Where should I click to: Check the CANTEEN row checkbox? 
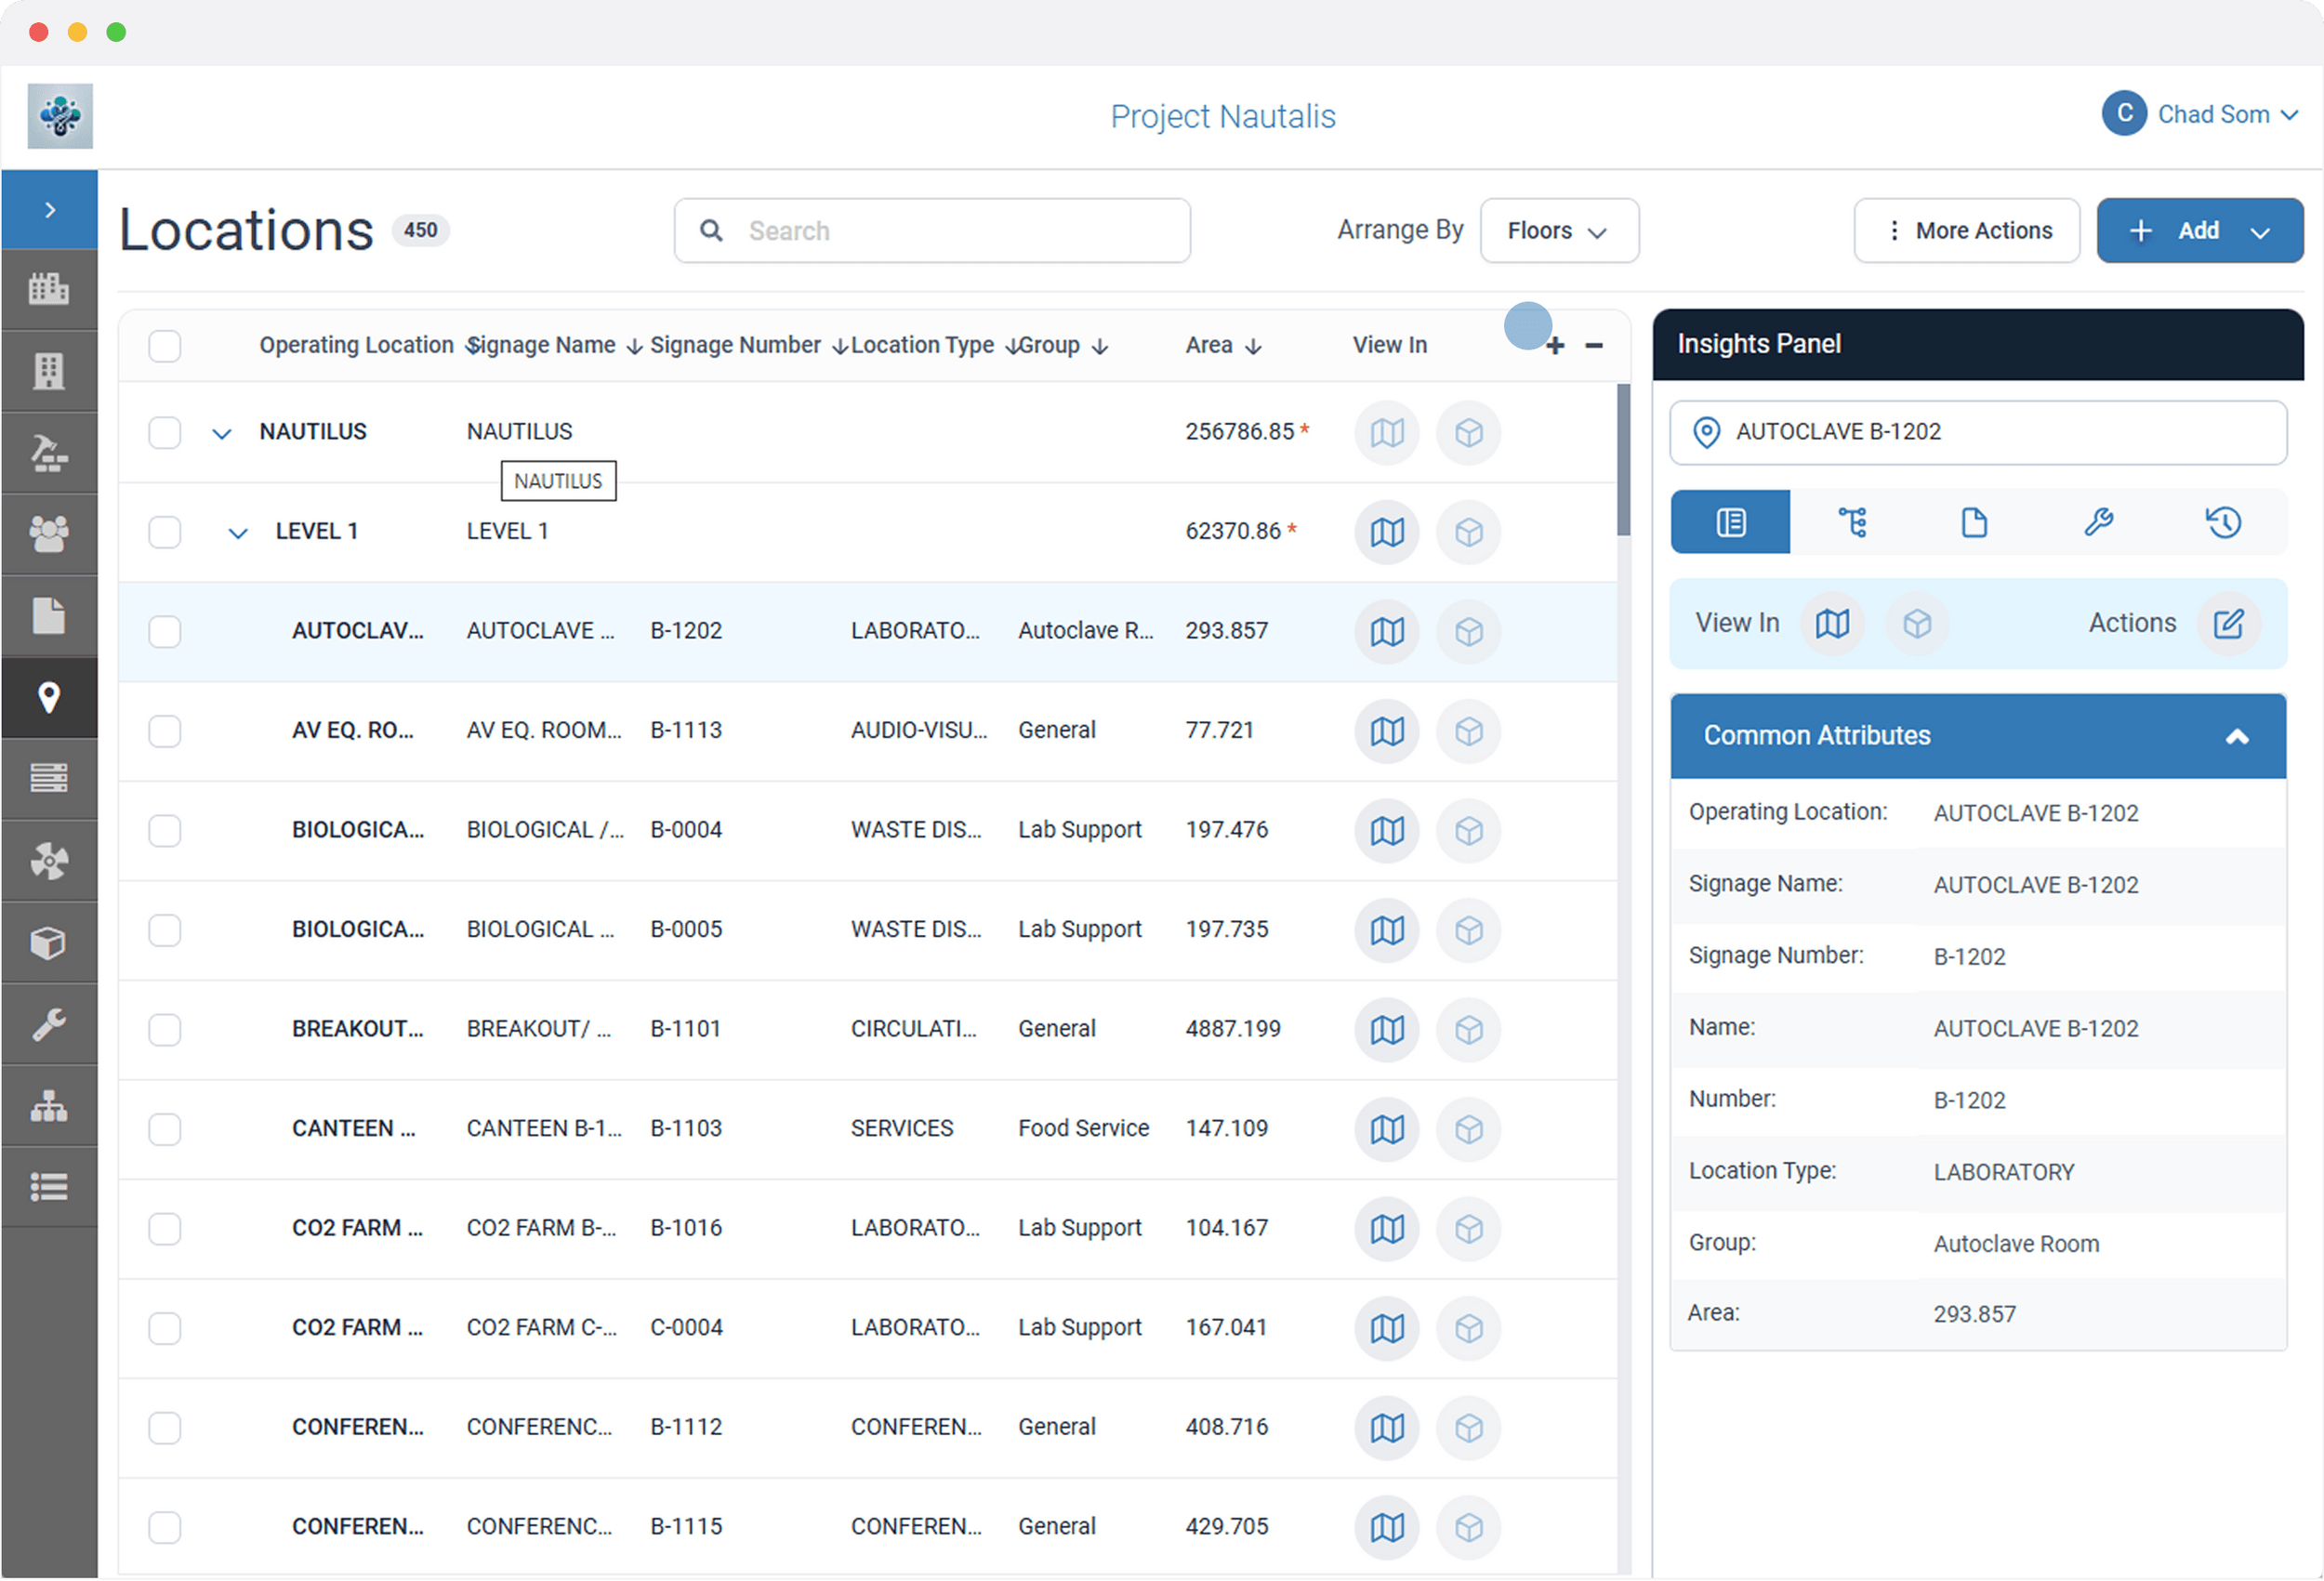(x=165, y=1129)
